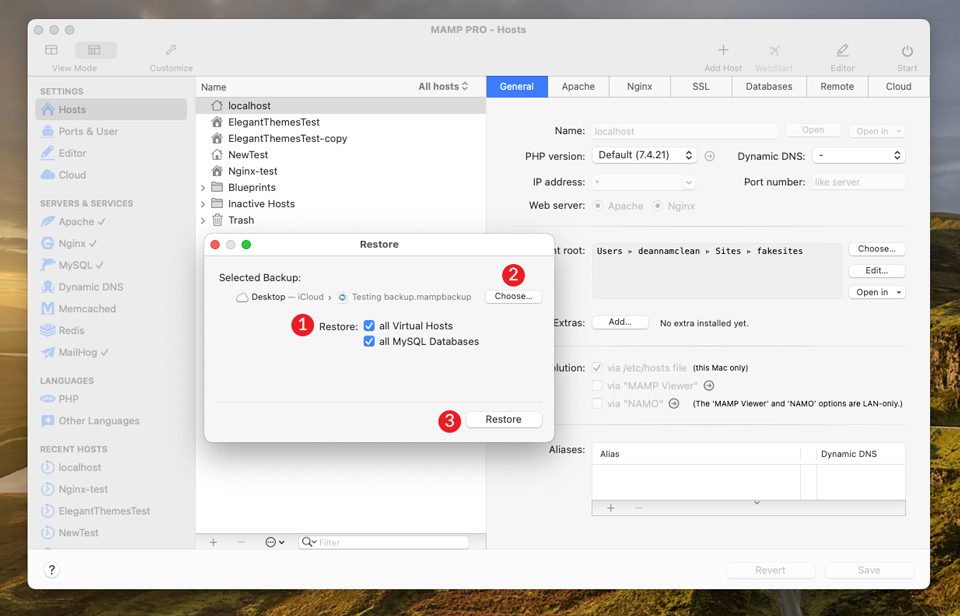Click the Add Host toolbar icon
960x616 pixels.
point(722,50)
